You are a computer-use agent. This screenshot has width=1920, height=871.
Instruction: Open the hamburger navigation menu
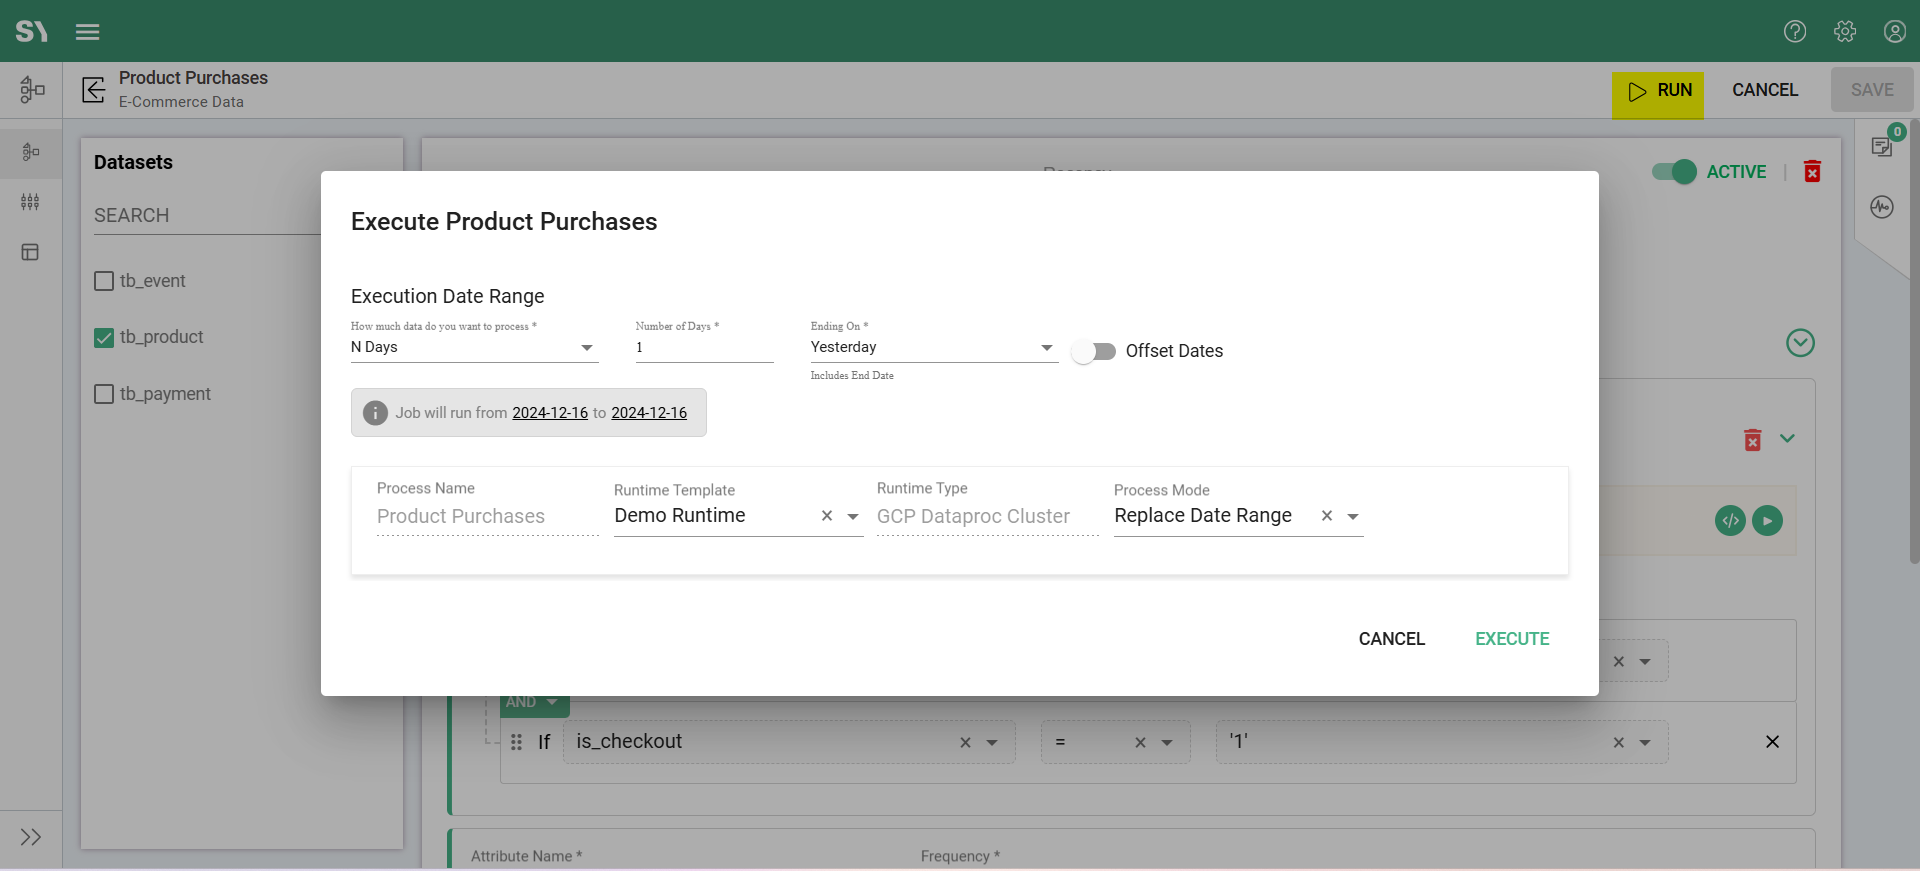pos(88,32)
